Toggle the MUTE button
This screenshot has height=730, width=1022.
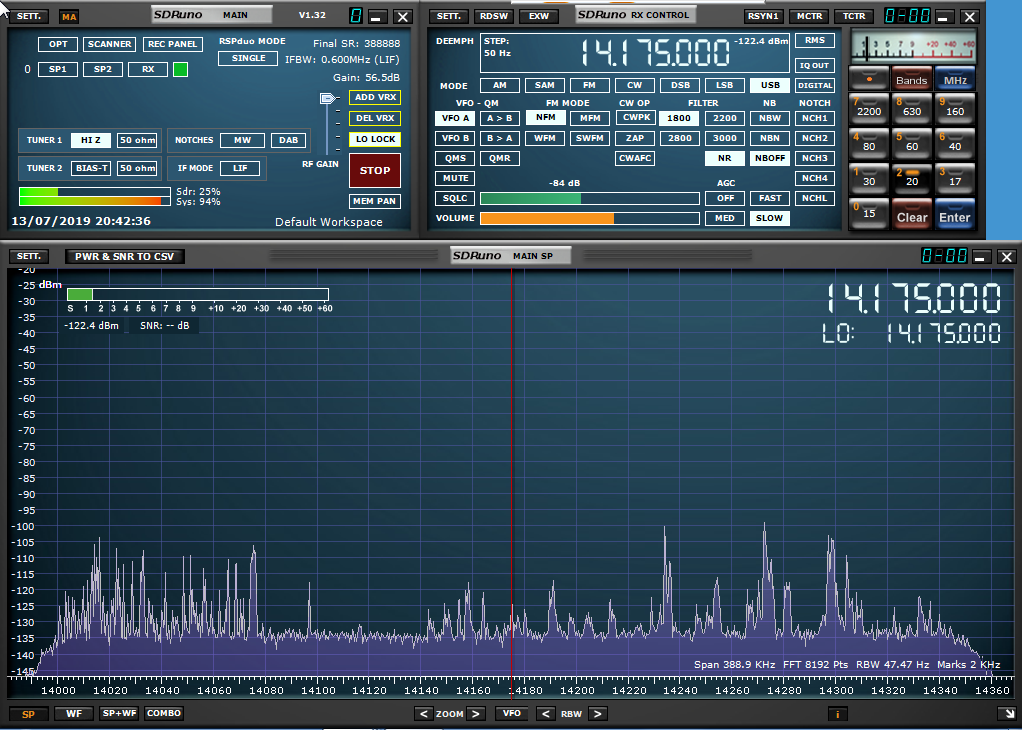pos(455,178)
